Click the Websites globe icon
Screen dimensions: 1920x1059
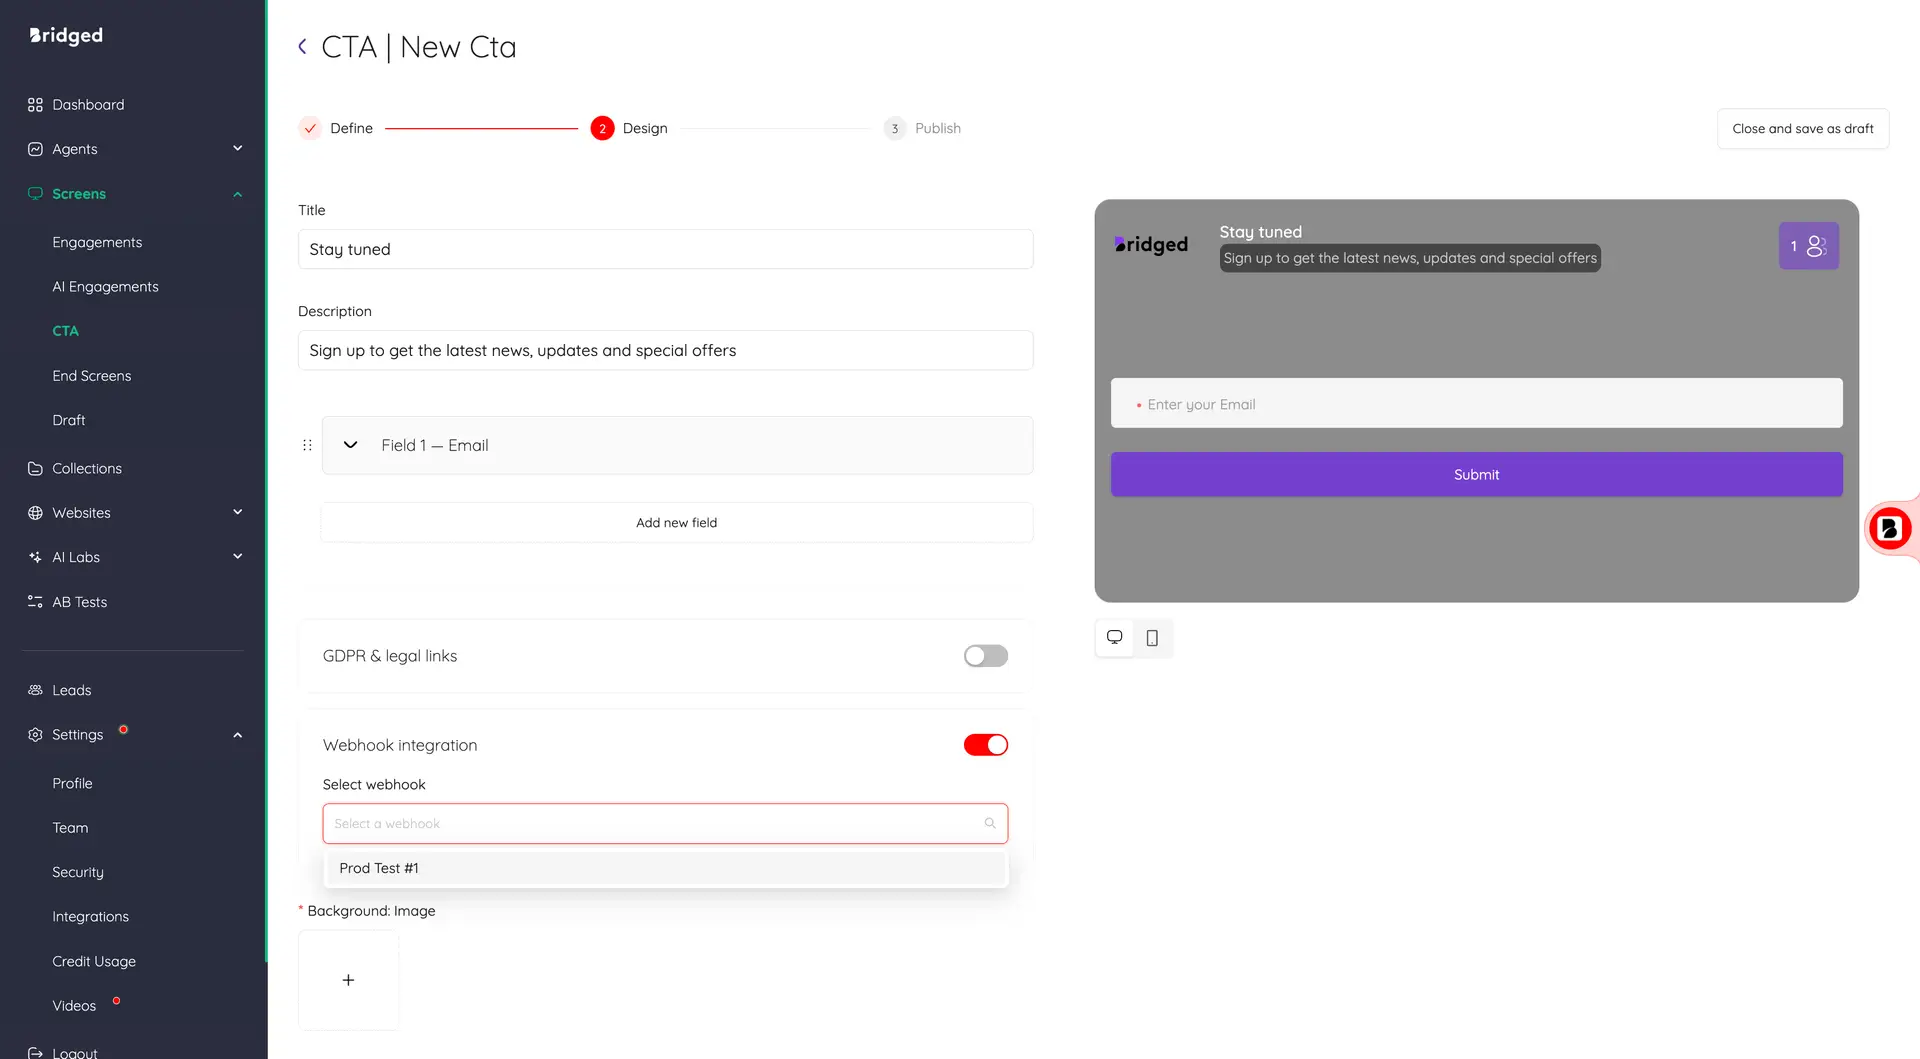coord(35,513)
